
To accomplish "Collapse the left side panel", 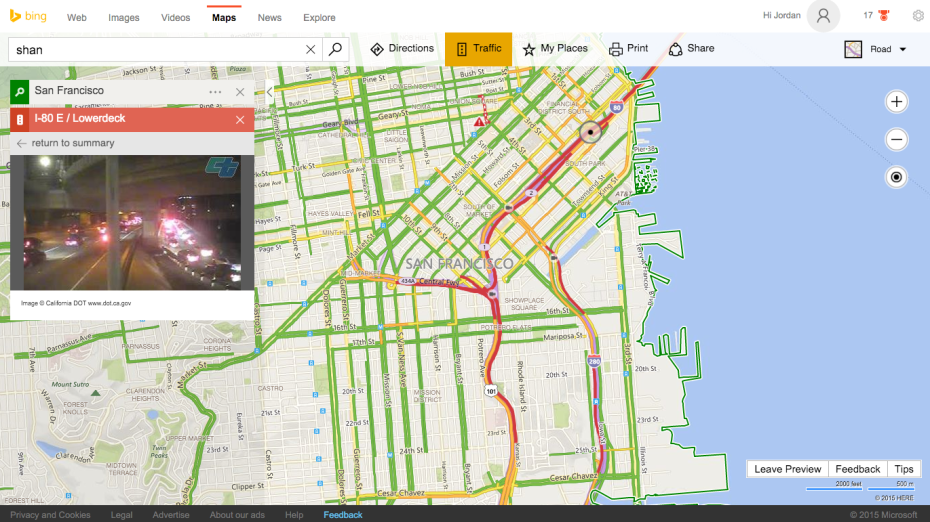I will point(269,92).
